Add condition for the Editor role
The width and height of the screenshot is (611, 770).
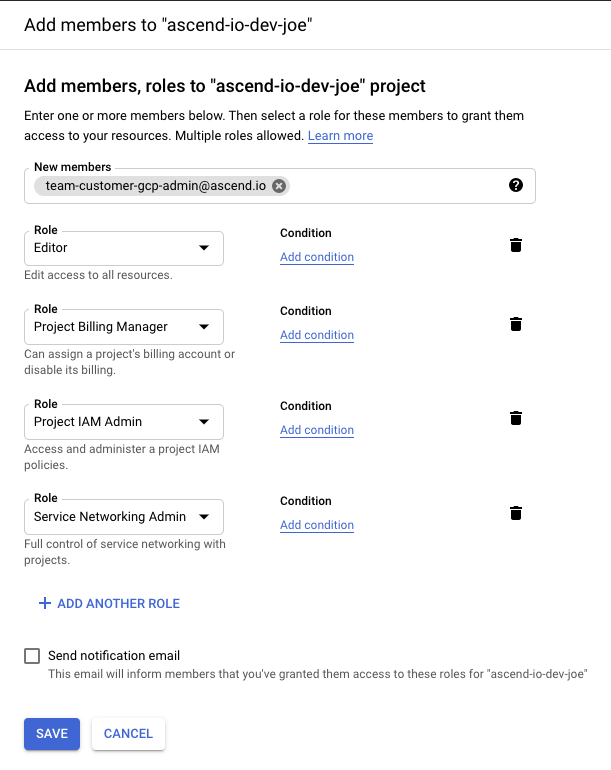(x=317, y=257)
